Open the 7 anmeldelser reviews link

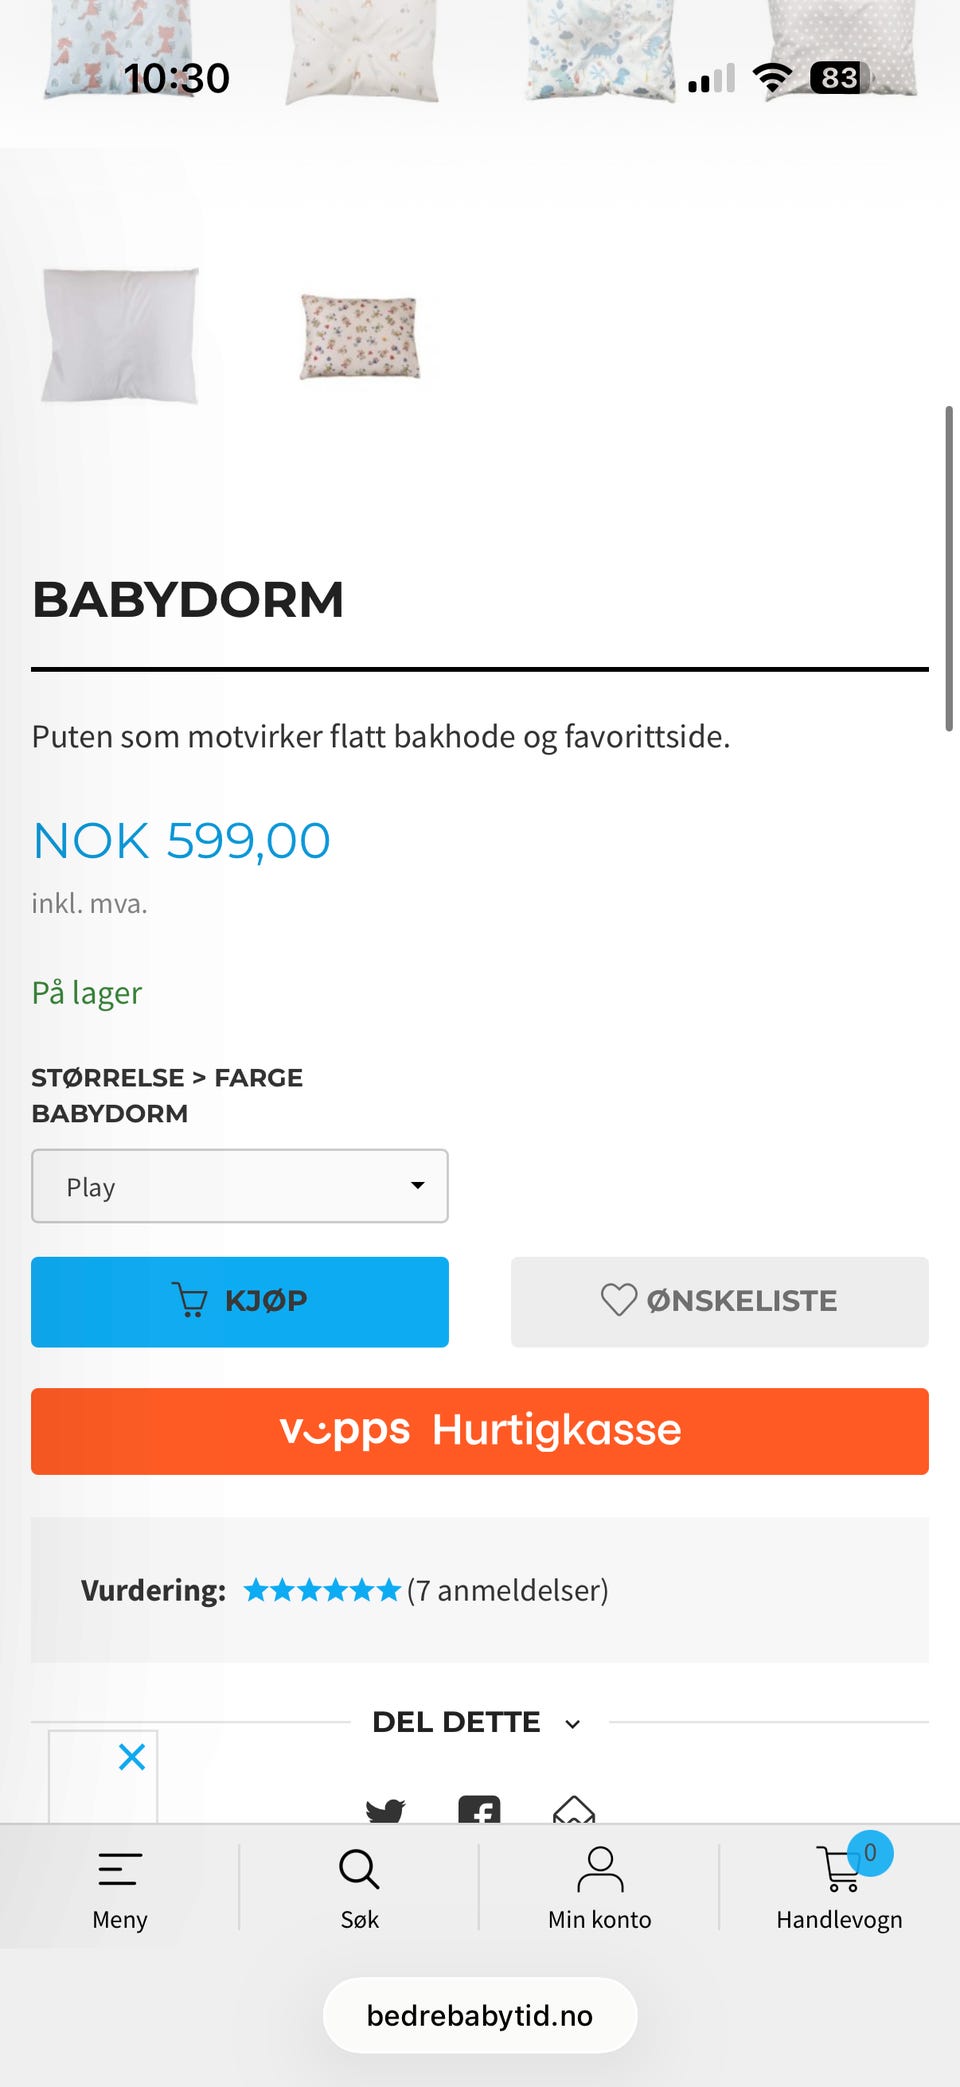pos(508,1590)
